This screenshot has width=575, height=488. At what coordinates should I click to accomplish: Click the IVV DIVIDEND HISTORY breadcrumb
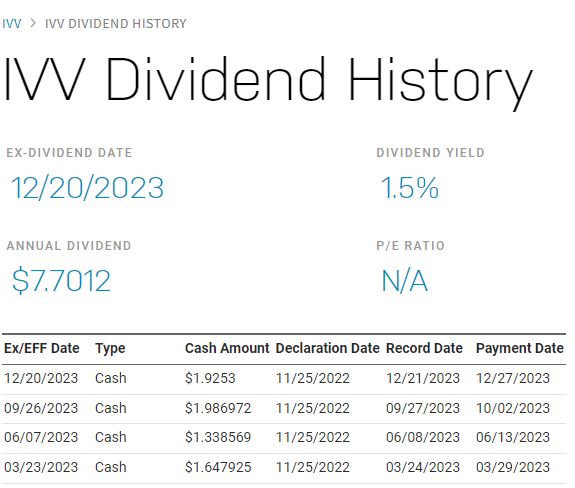point(116,24)
